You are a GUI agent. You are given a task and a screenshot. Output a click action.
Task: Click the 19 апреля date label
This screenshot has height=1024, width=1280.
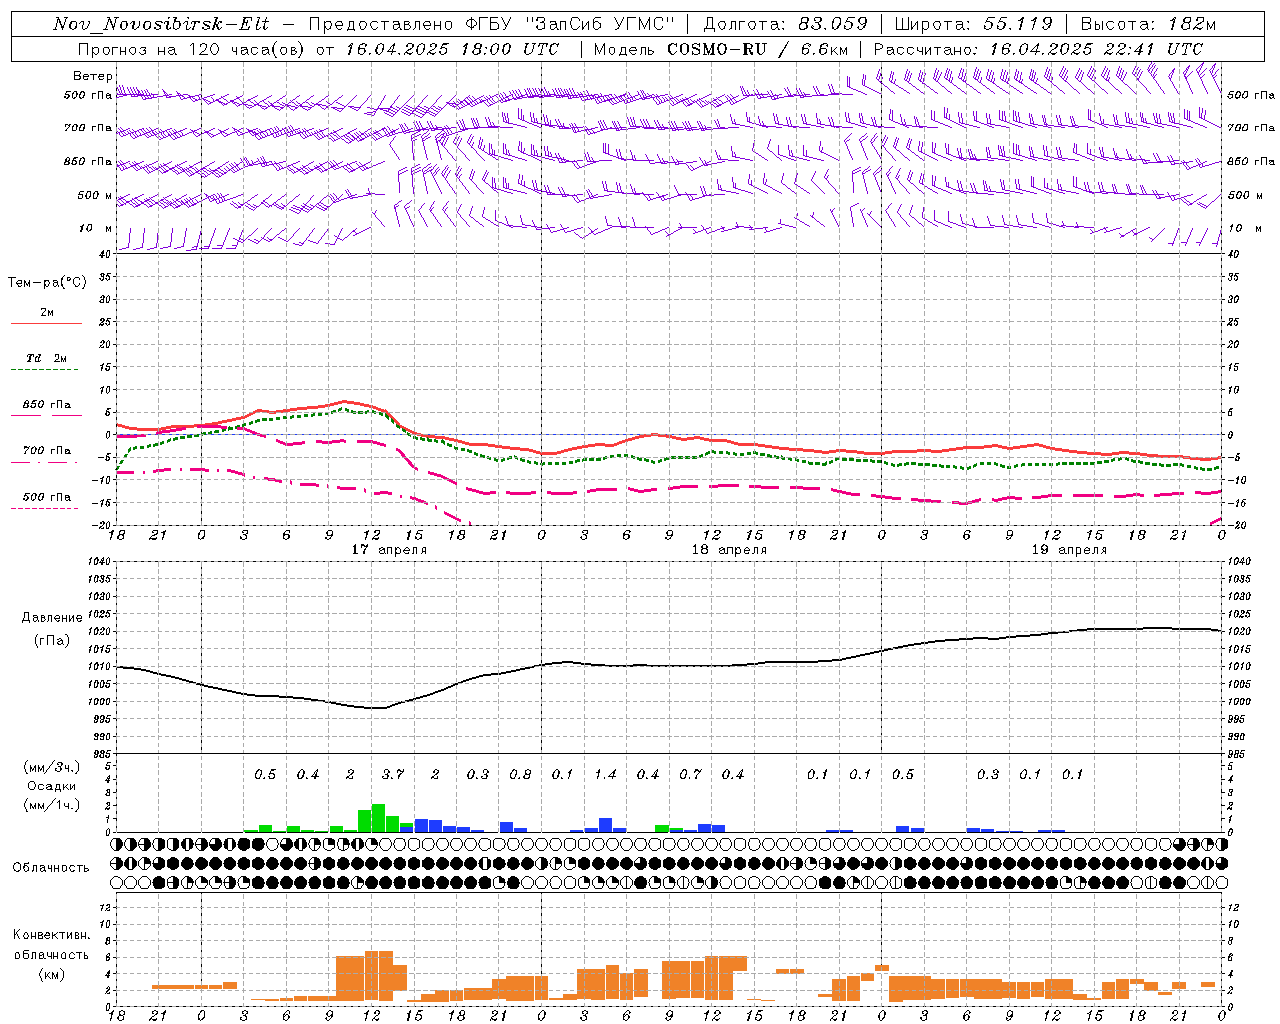click(x=1069, y=550)
